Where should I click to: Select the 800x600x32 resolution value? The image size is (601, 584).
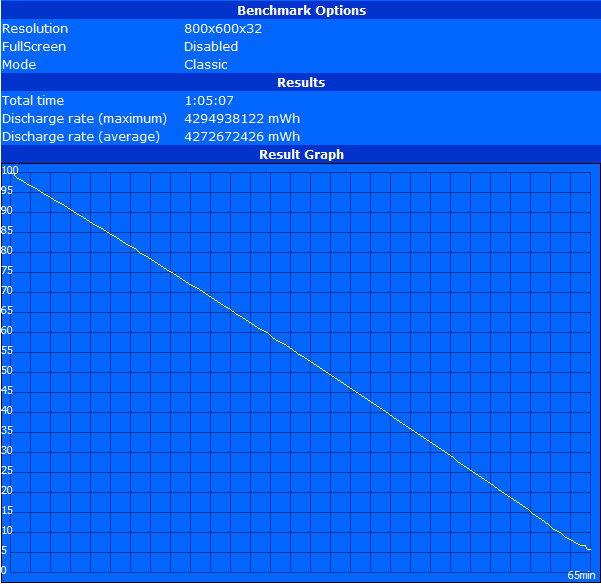223,29
